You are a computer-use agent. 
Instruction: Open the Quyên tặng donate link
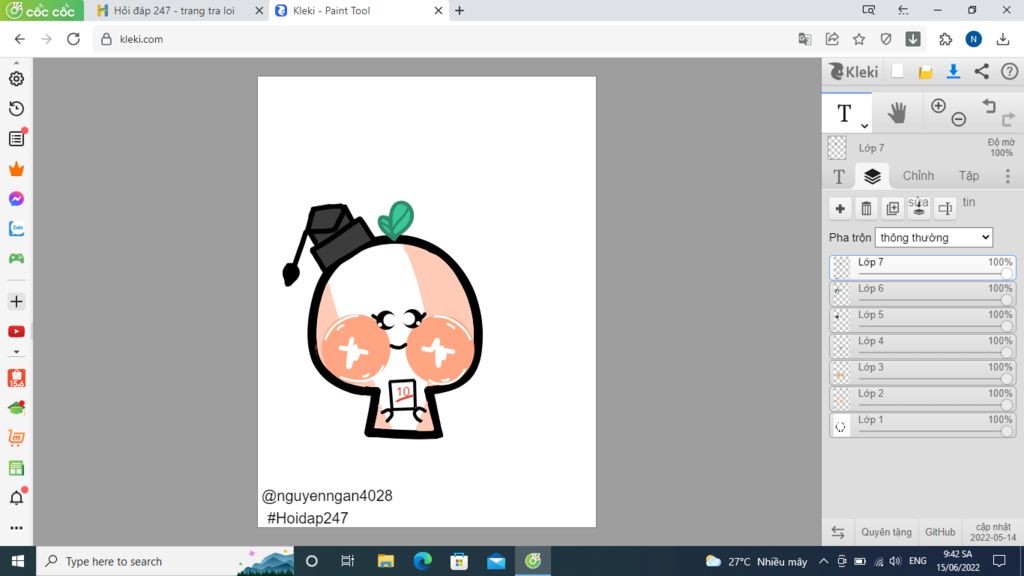[886, 532]
